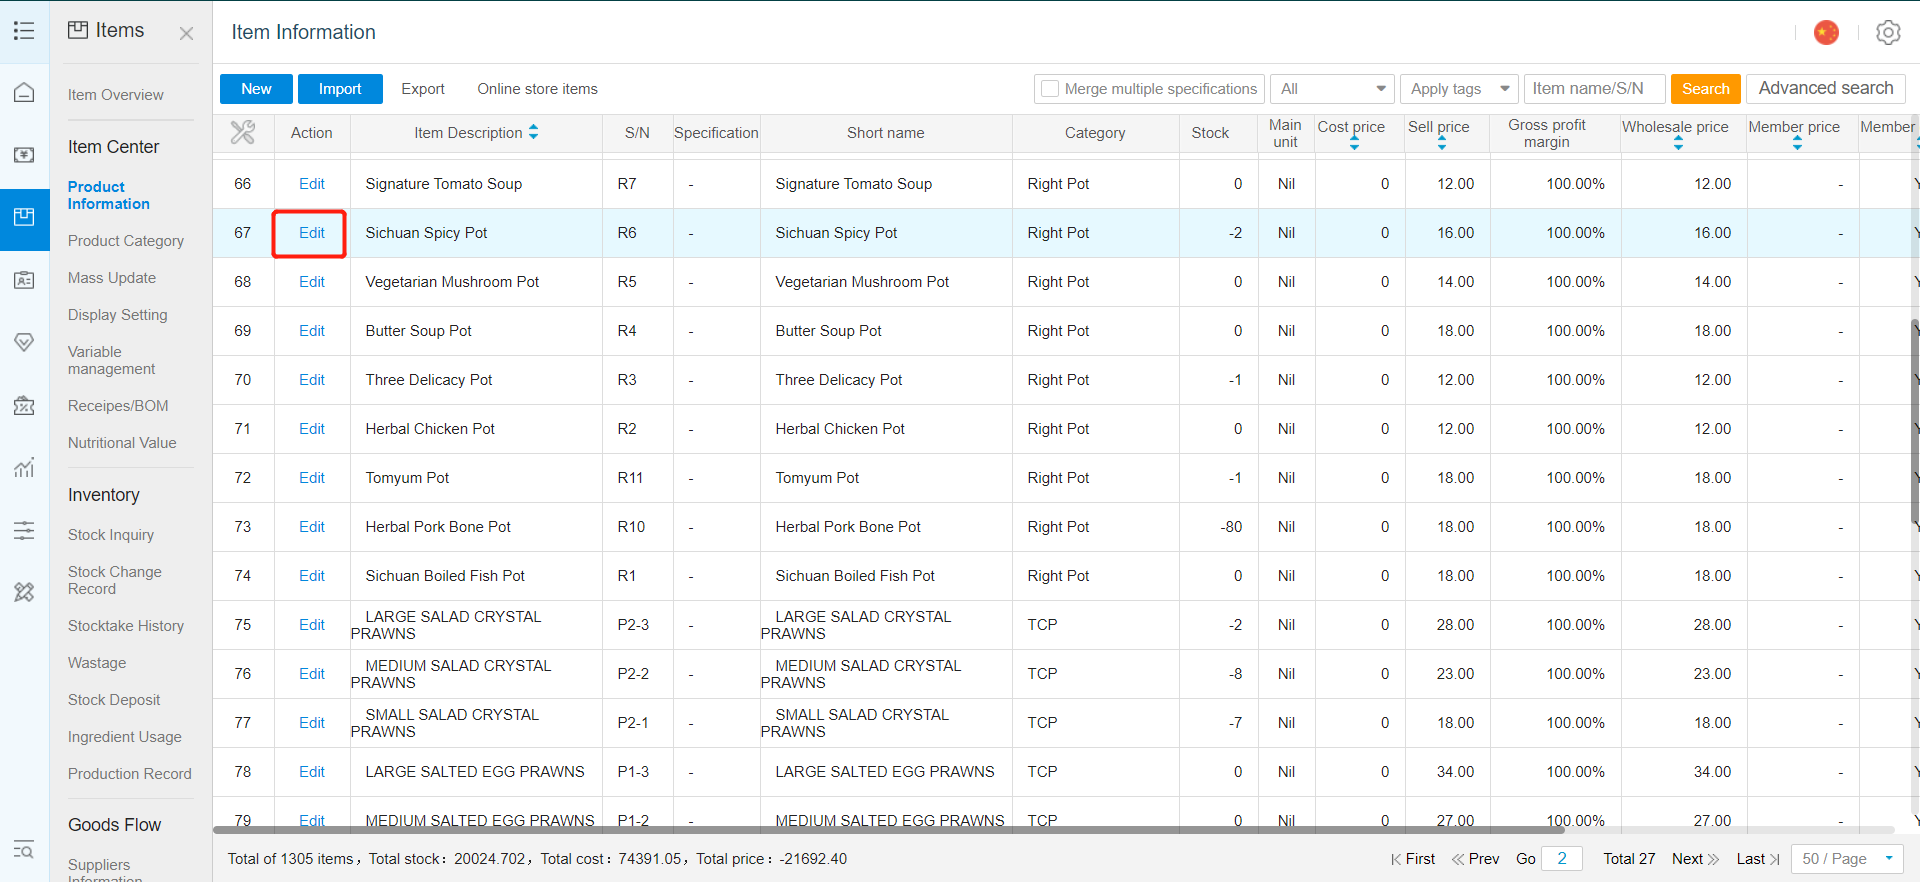Select the Vegetarian Mushroom Pot description cell
Image resolution: width=1920 pixels, height=882 pixels.
pyautogui.click(x=476, y=282)
